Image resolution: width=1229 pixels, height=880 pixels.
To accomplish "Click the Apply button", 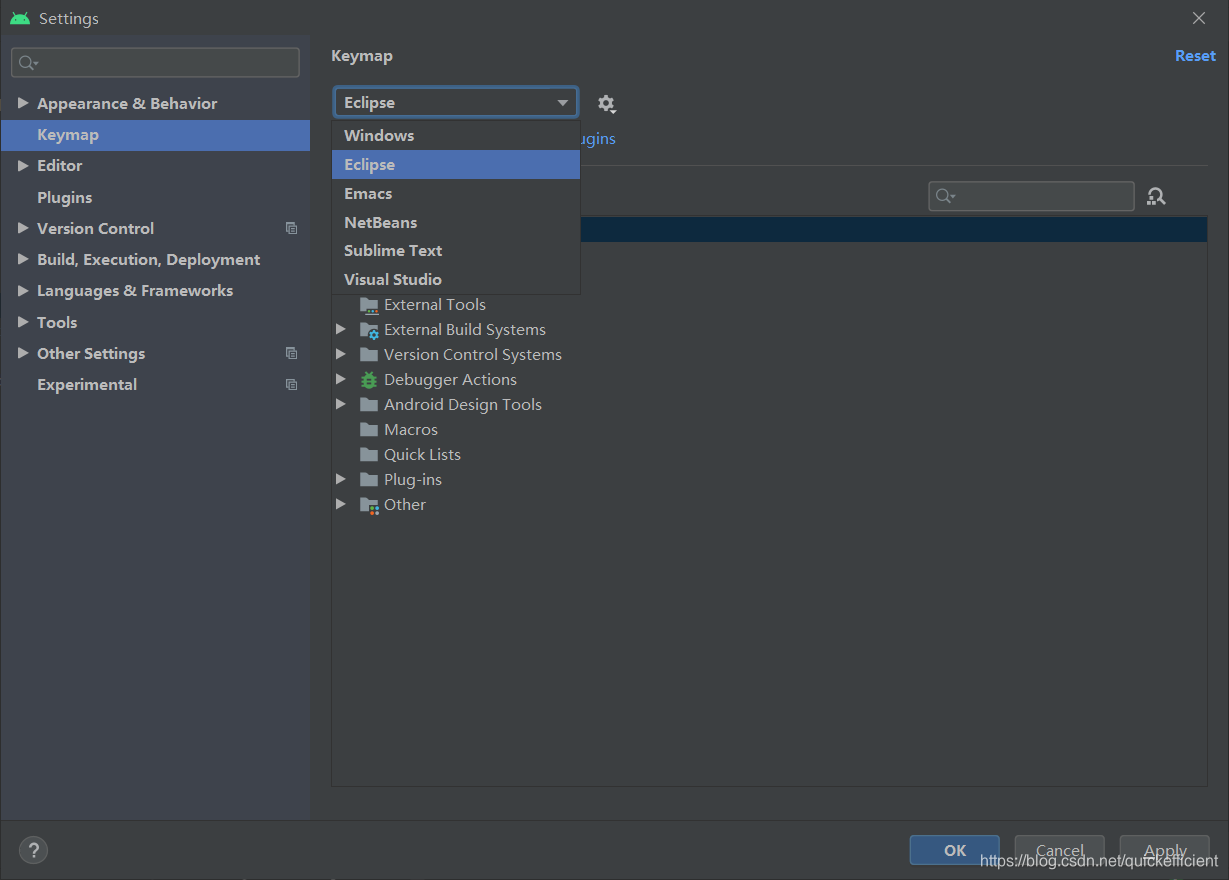I will (1163, 850).
